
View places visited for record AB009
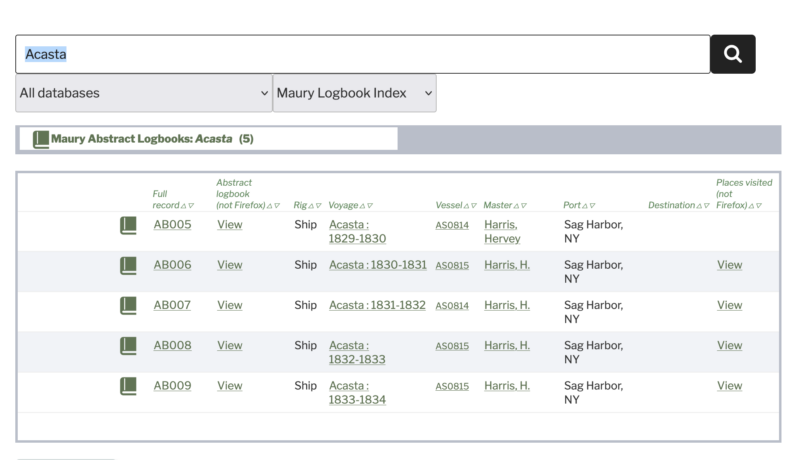click(x=729, y=385)
